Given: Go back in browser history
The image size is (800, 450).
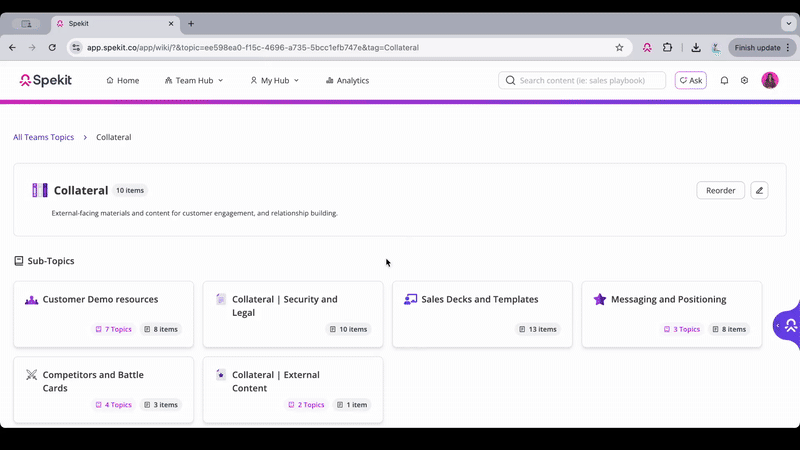Looking at the screenshot, I should point(12,47).
